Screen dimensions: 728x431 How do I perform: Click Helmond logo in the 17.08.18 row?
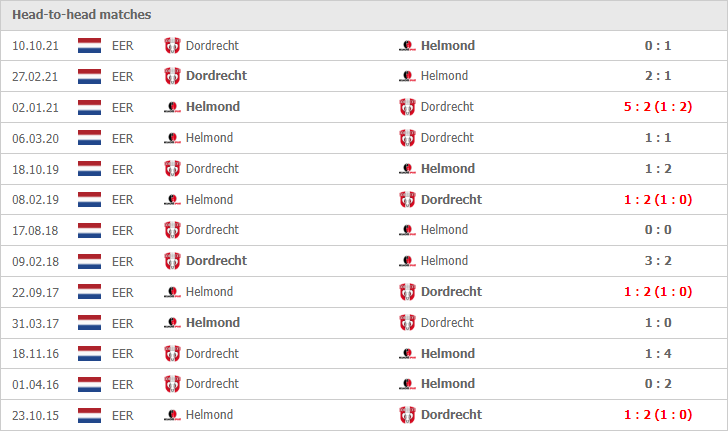point(407,230)
